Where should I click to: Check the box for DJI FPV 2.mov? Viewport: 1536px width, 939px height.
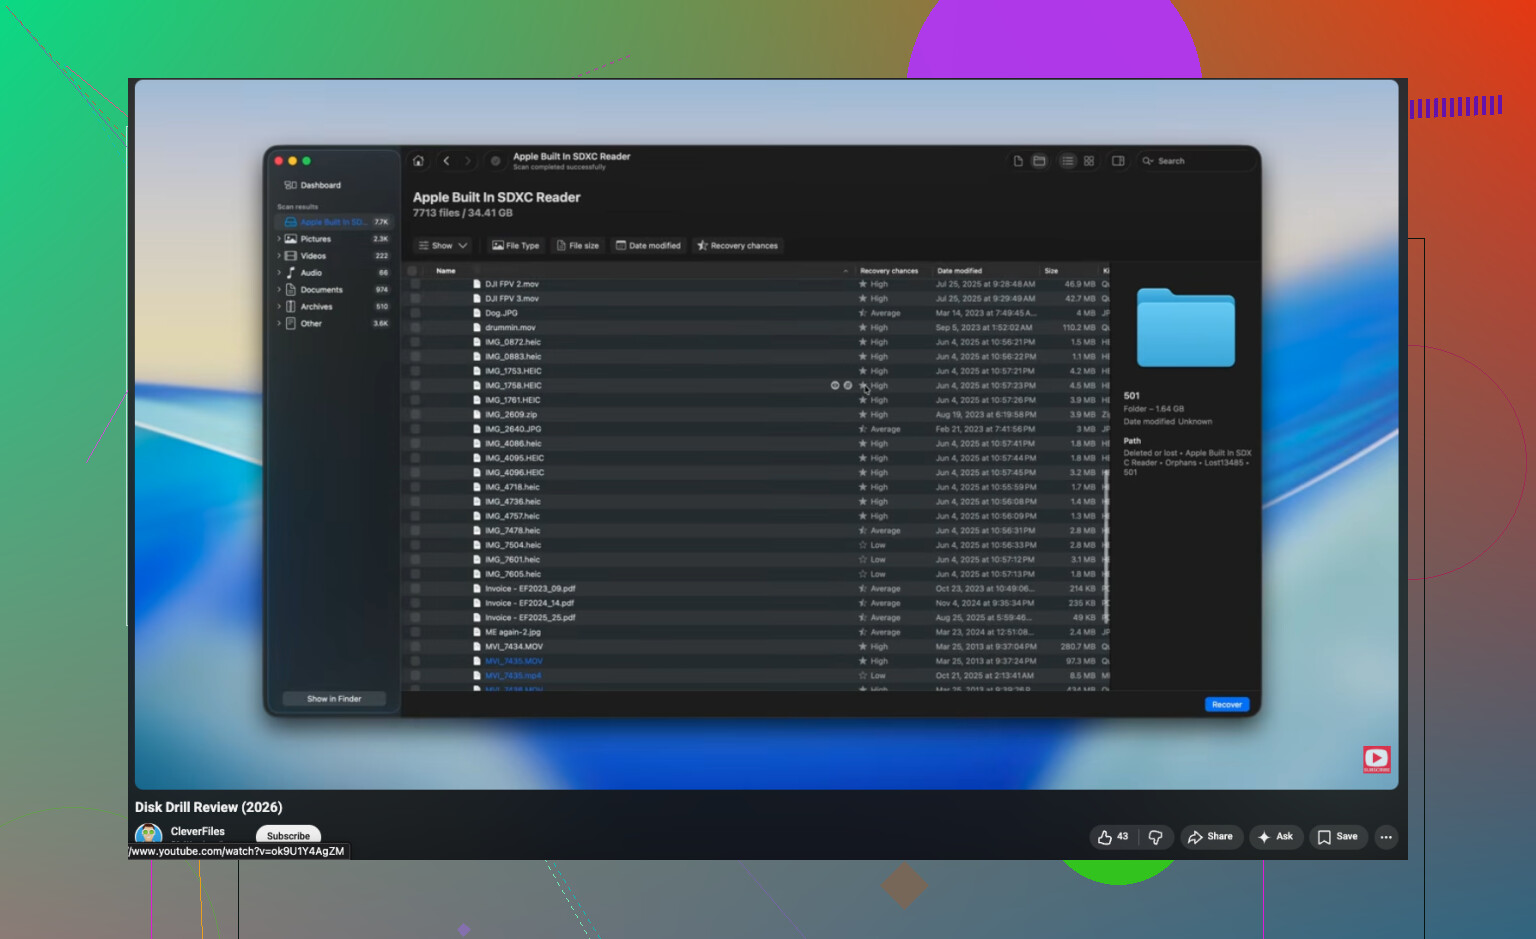(415, 284)
